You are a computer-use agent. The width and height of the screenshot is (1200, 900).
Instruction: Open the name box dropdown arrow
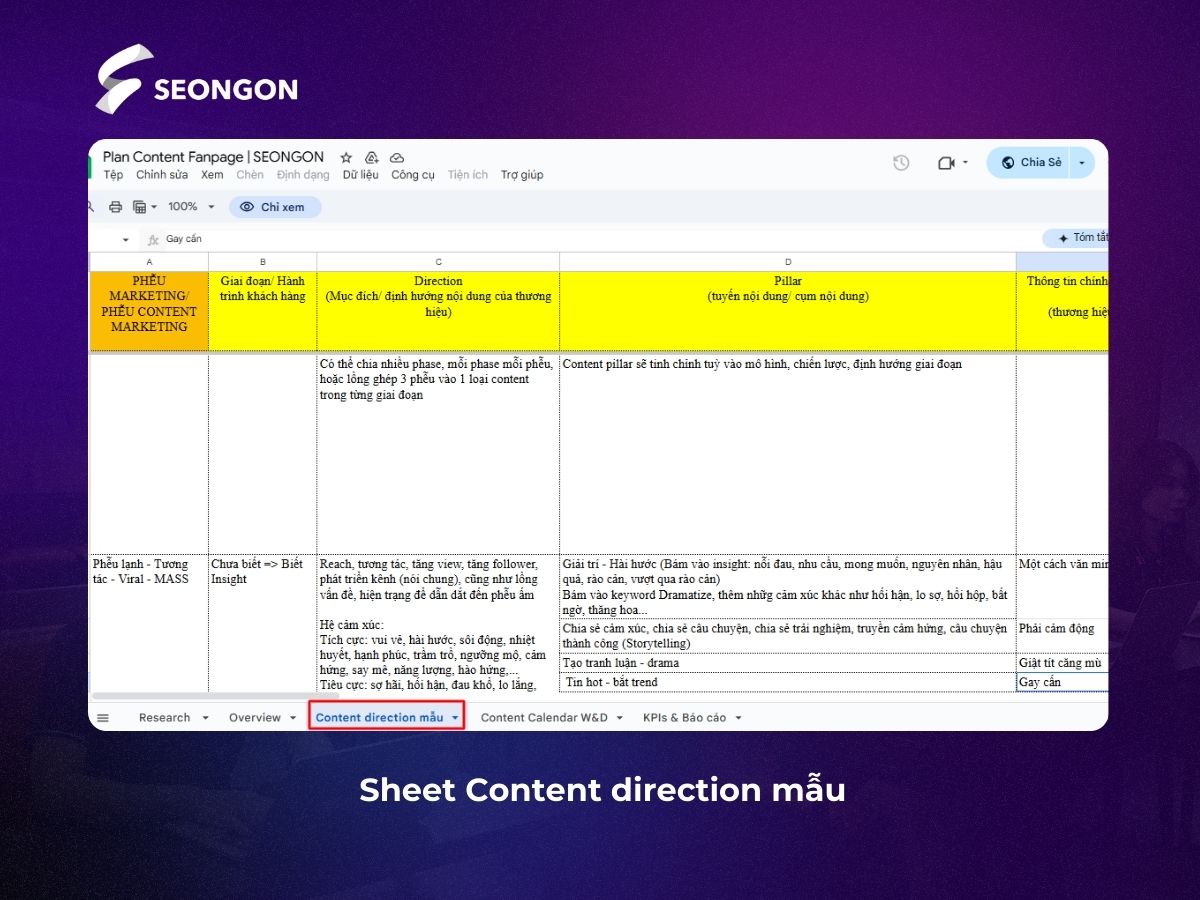click(125, 240)
